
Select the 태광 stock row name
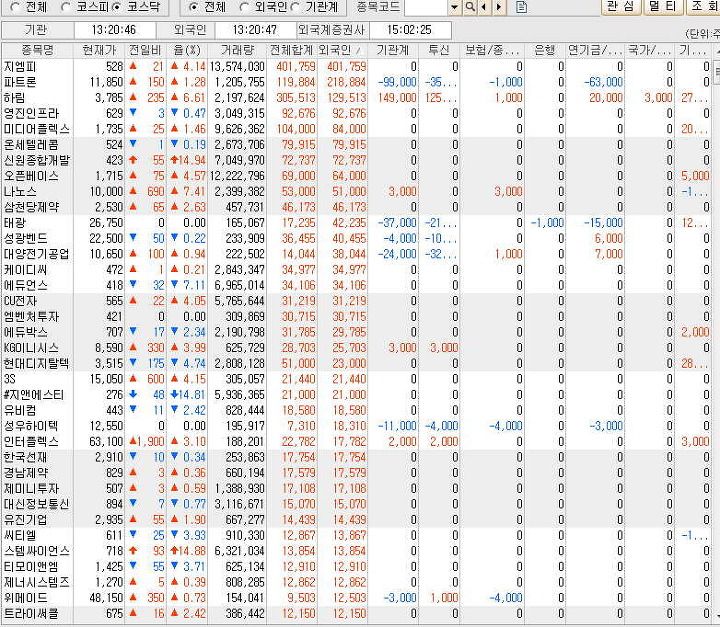pyautogui.click(x=15, y=223)
